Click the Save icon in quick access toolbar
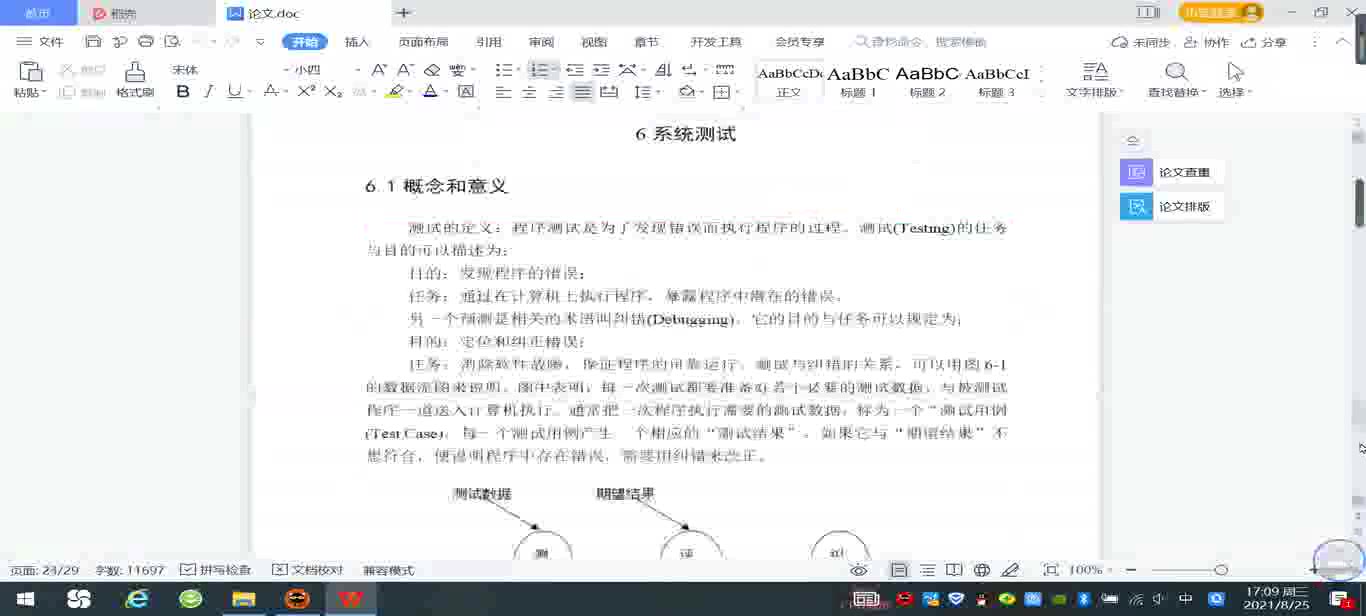The image size is (1366, 616). point(93,42)
